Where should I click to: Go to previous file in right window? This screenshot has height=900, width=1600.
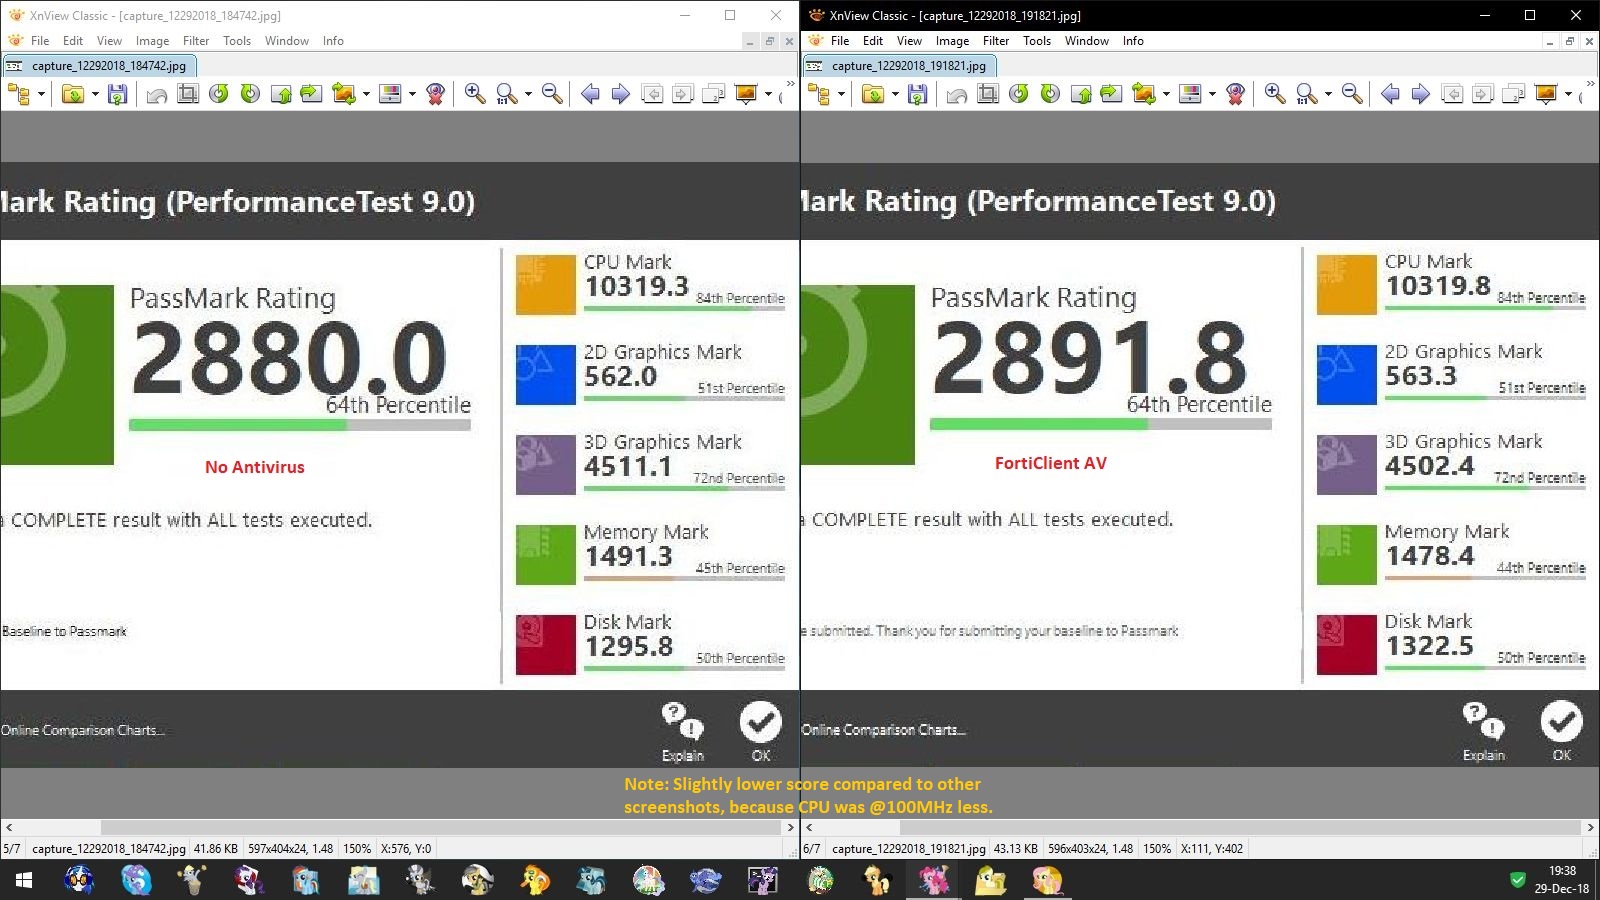click(1390, 94)
